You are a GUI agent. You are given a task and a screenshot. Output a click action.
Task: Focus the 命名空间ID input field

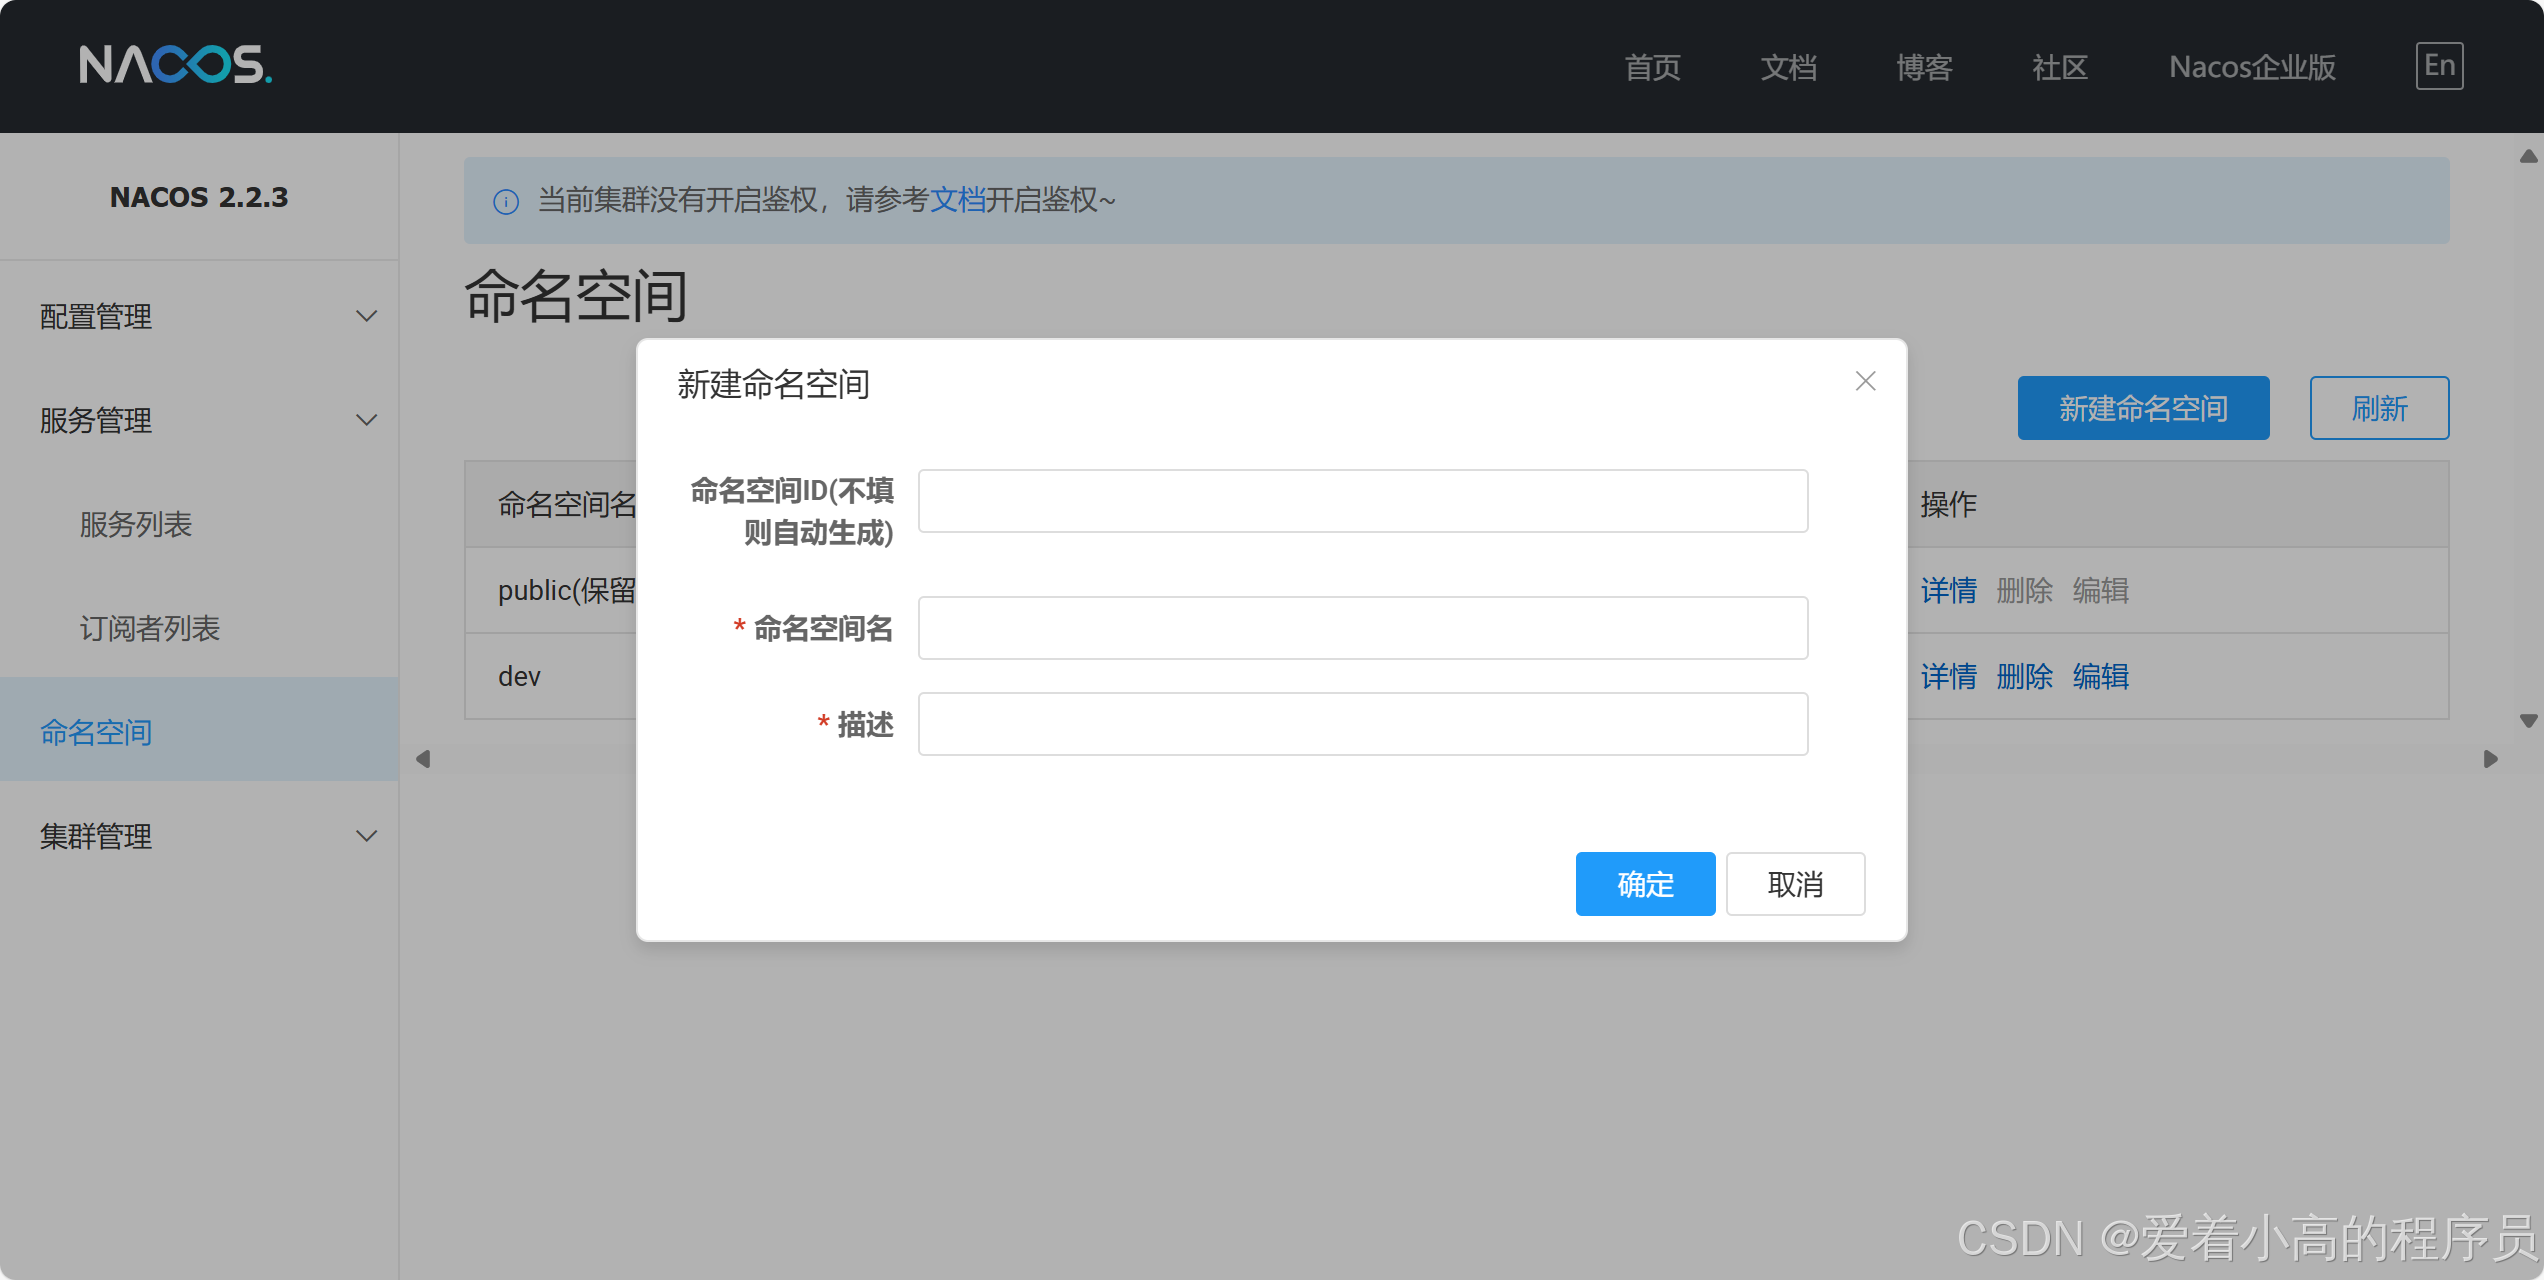tap(1362, 501)
